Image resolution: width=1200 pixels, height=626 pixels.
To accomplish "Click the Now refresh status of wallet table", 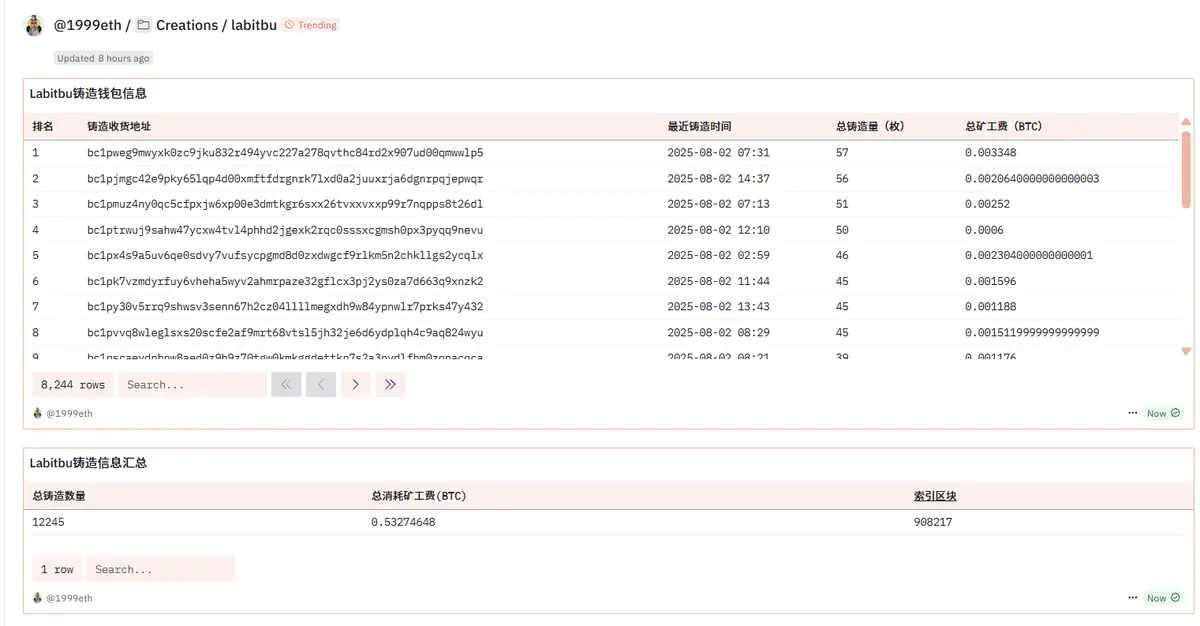I will (x=1163, y=413).
